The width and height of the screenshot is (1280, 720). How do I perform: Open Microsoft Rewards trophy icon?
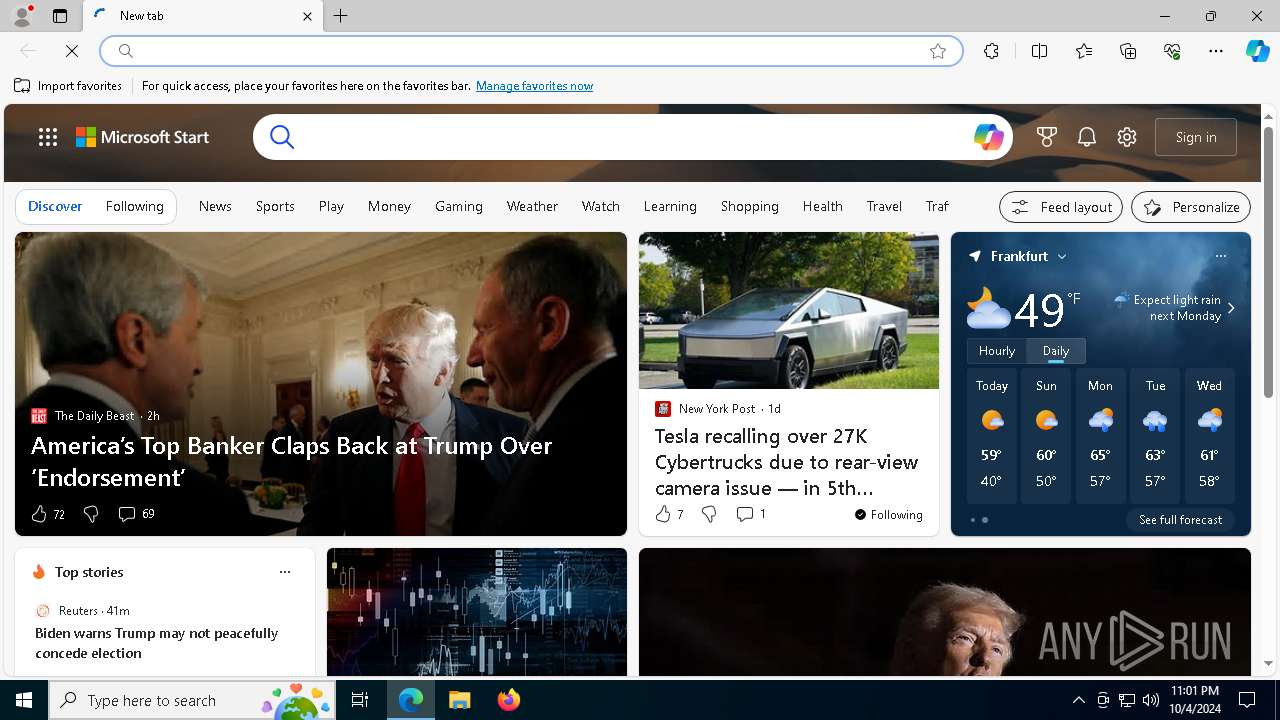coord(1047,137)
